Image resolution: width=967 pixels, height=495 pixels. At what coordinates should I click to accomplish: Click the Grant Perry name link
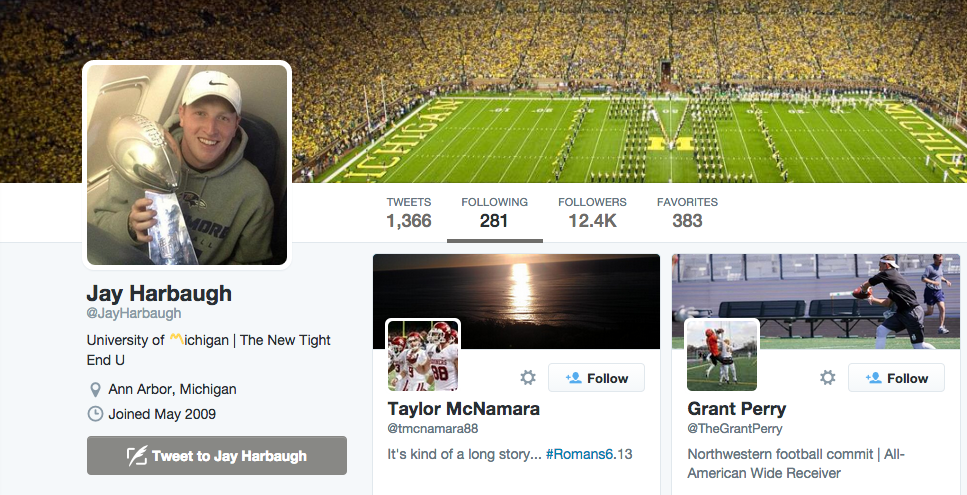point(736,408)
